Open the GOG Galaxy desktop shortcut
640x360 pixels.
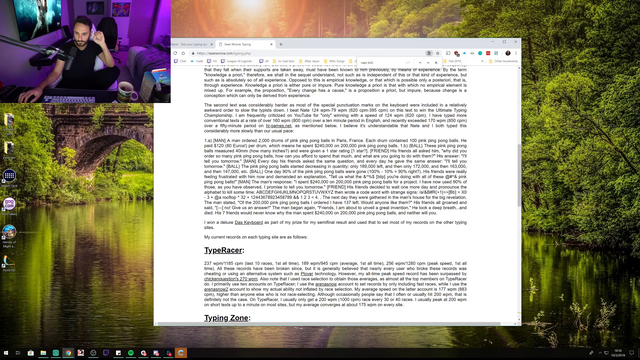9,206
